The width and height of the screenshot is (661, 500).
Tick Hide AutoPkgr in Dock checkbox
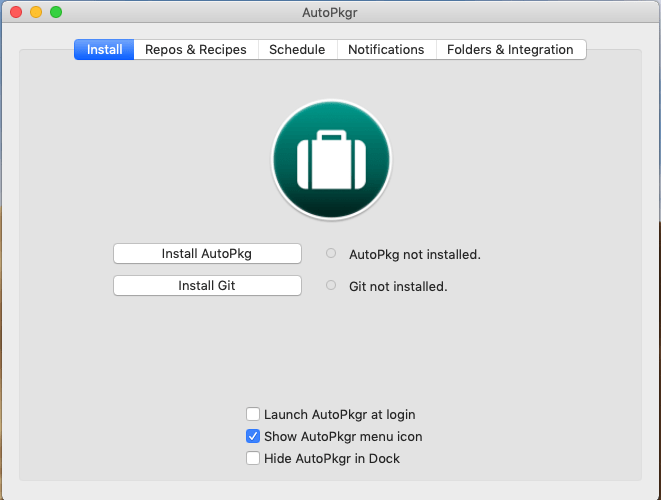(253, 458)
